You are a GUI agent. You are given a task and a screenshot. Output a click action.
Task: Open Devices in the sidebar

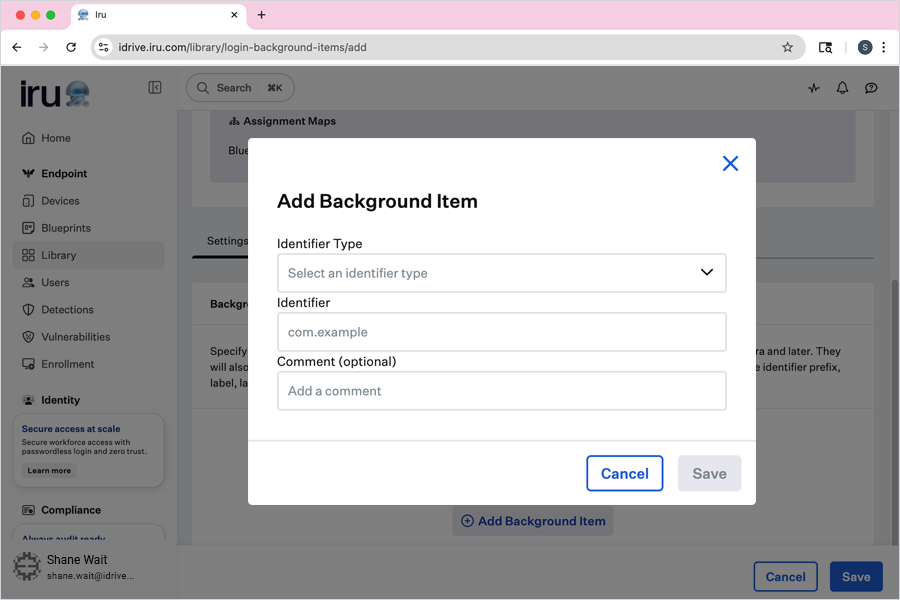point(60,201)
